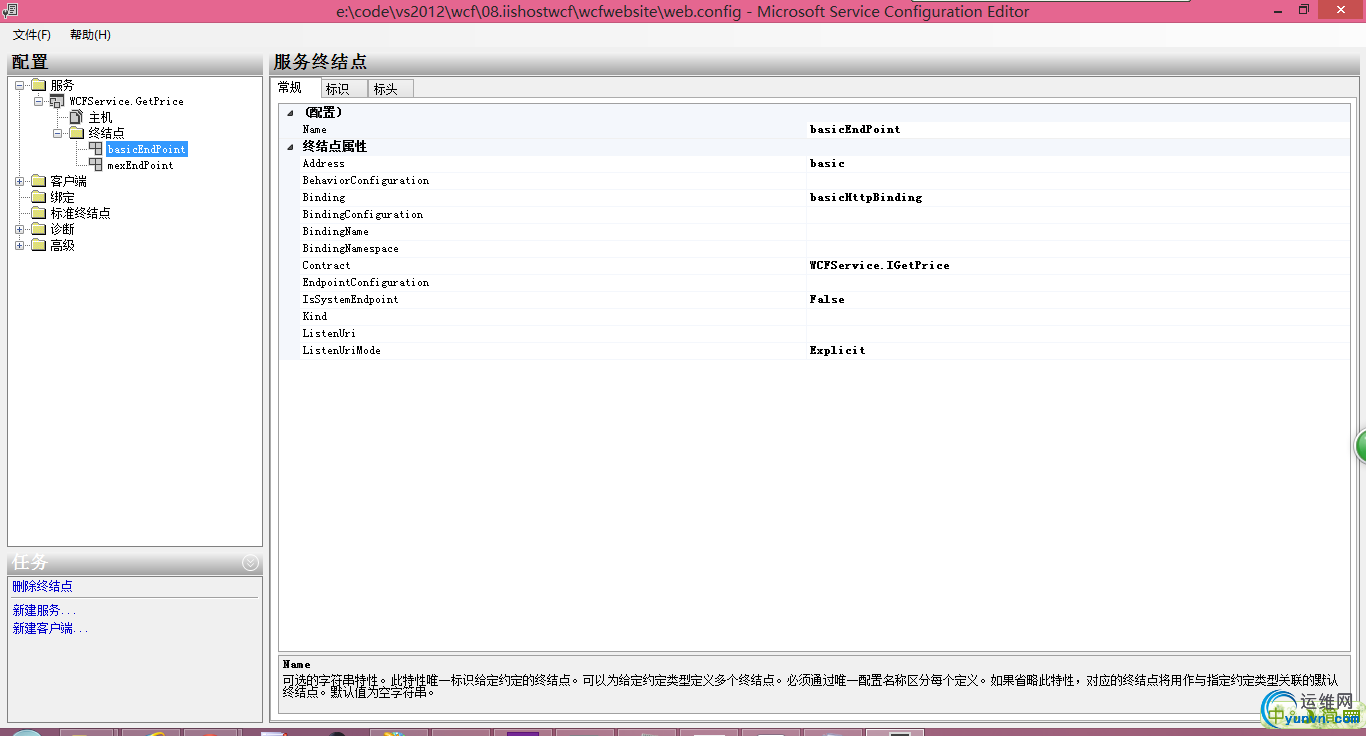Select the Address property label

point(323,163)
